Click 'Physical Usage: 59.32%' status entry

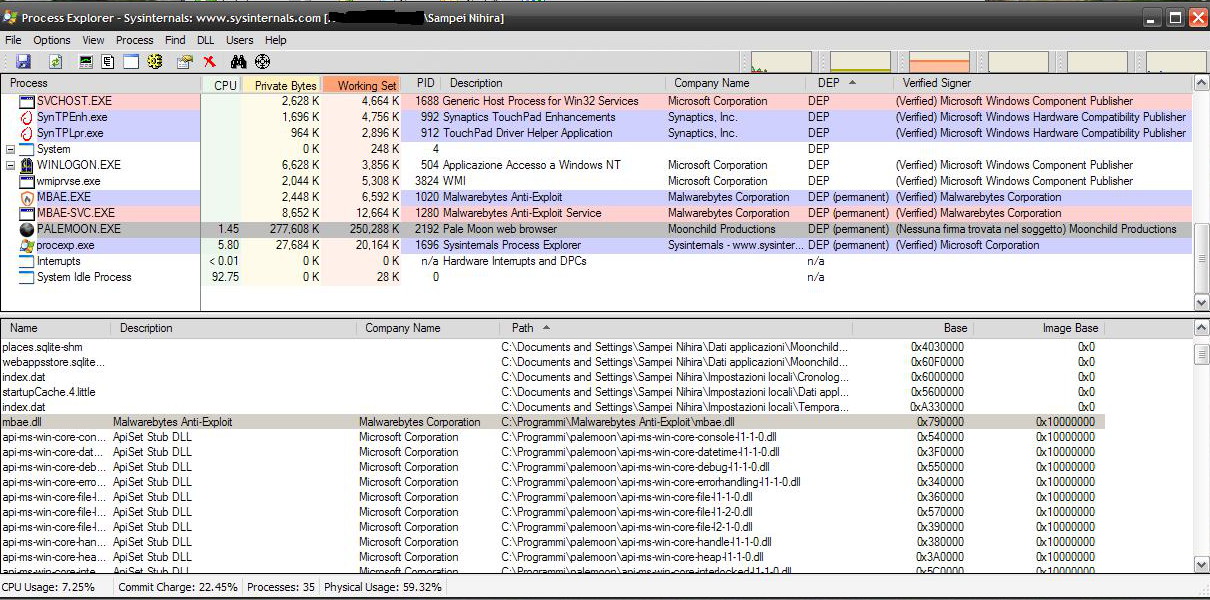coord(383,587)
